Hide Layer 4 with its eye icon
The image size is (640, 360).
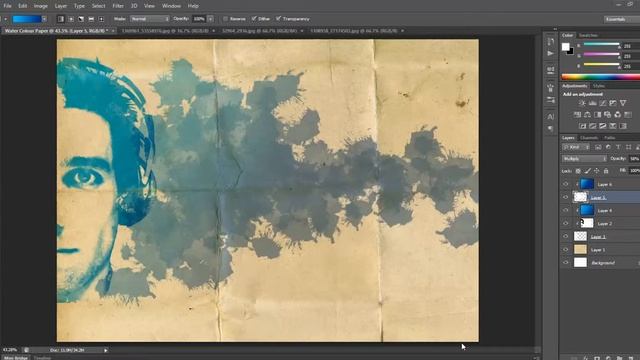[566, 210]
